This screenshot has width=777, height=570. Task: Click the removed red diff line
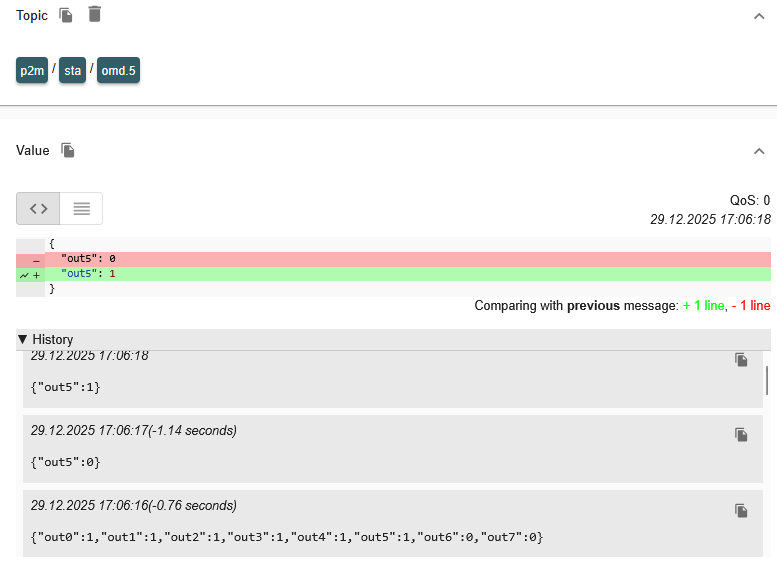pyautogui.click(x=400, y=259)
